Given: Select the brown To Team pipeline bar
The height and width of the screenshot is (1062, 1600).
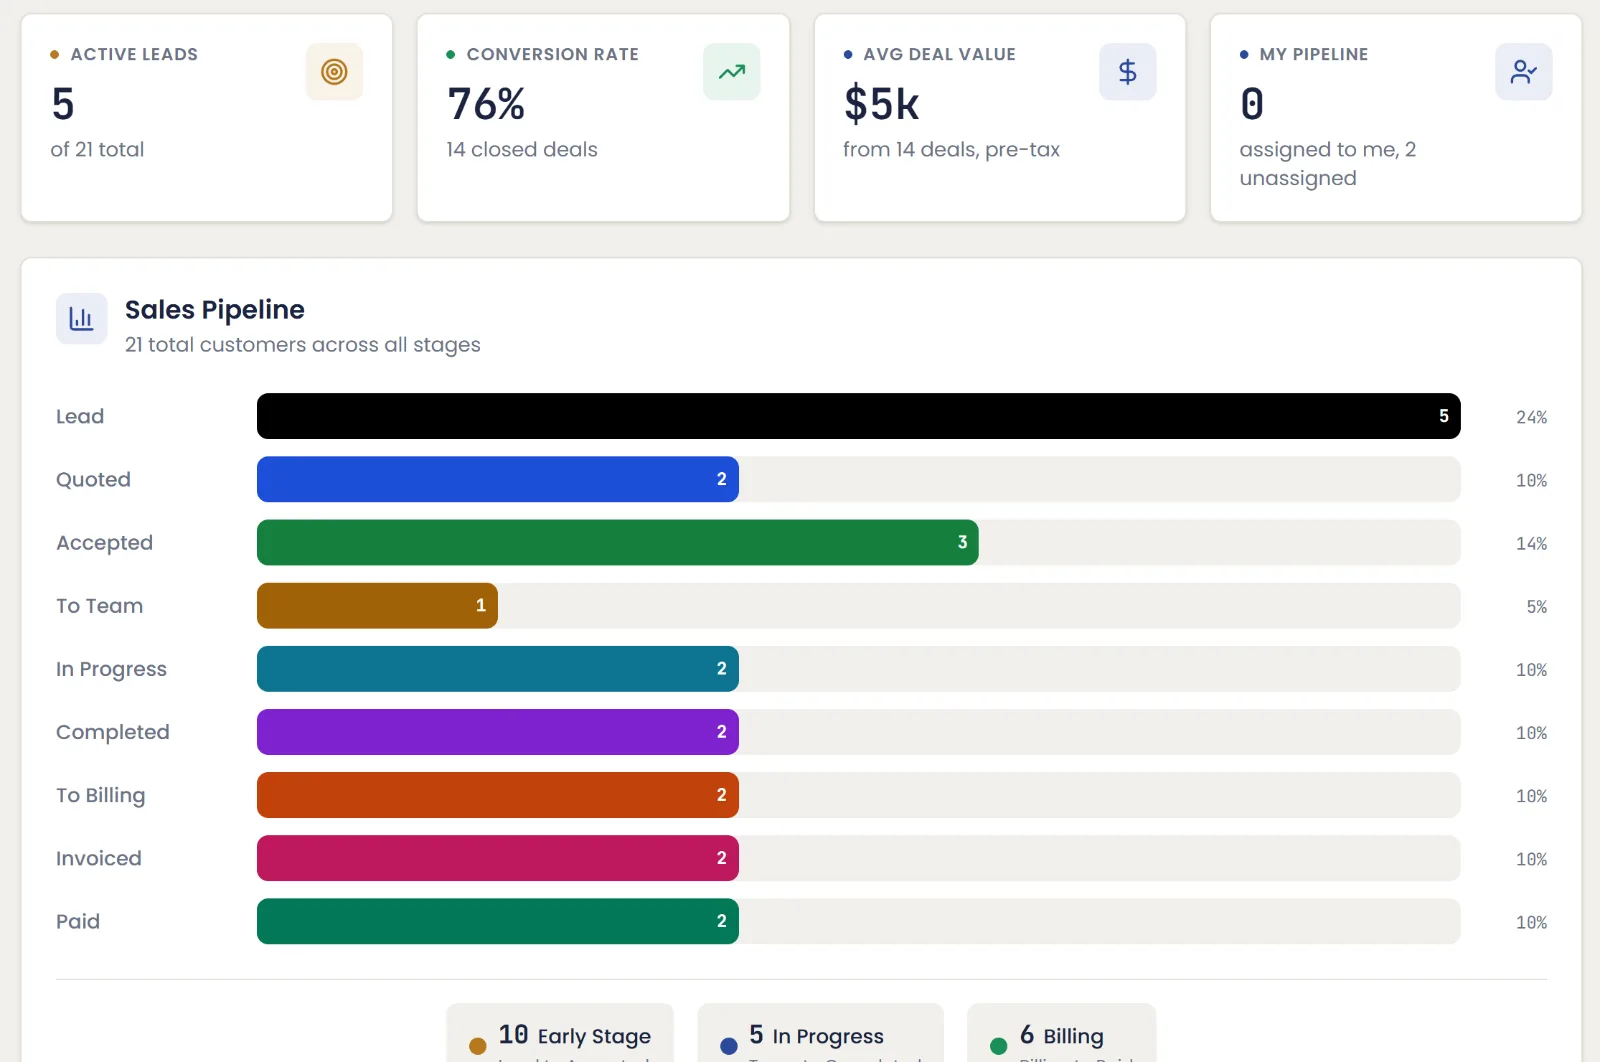Looking at the screenshot, I should pos(377,606).
